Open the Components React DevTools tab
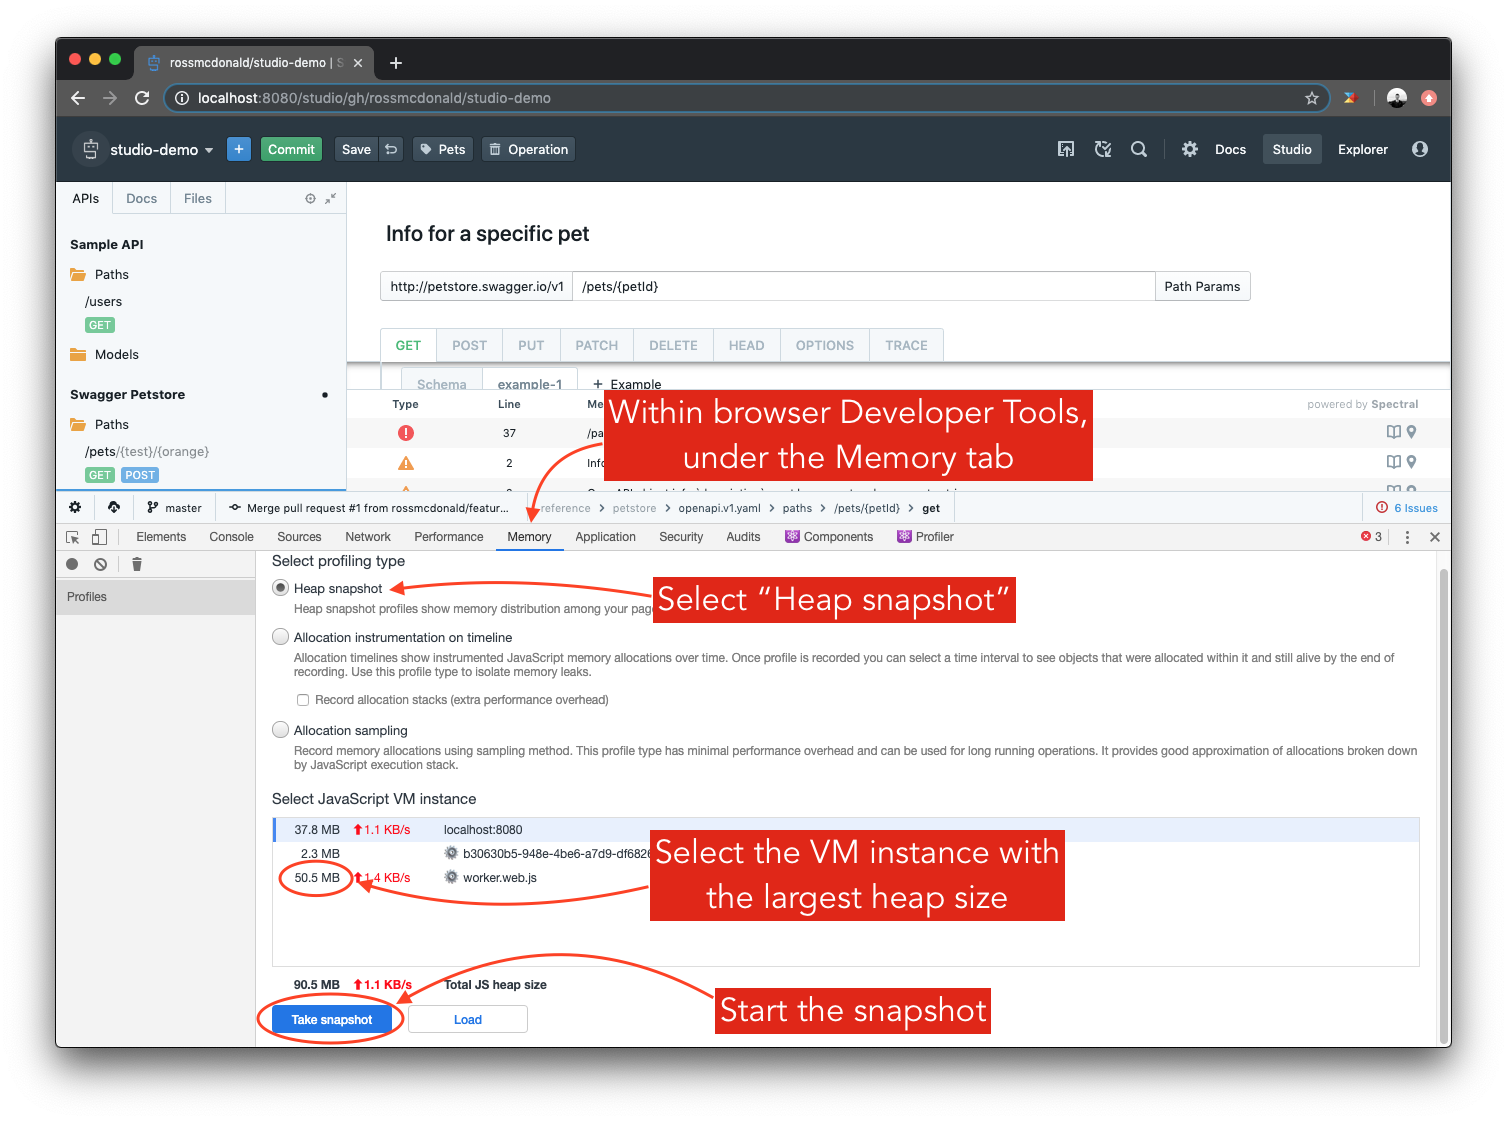This screenshot has height=1121, width=1507. [x=829, y=537]
